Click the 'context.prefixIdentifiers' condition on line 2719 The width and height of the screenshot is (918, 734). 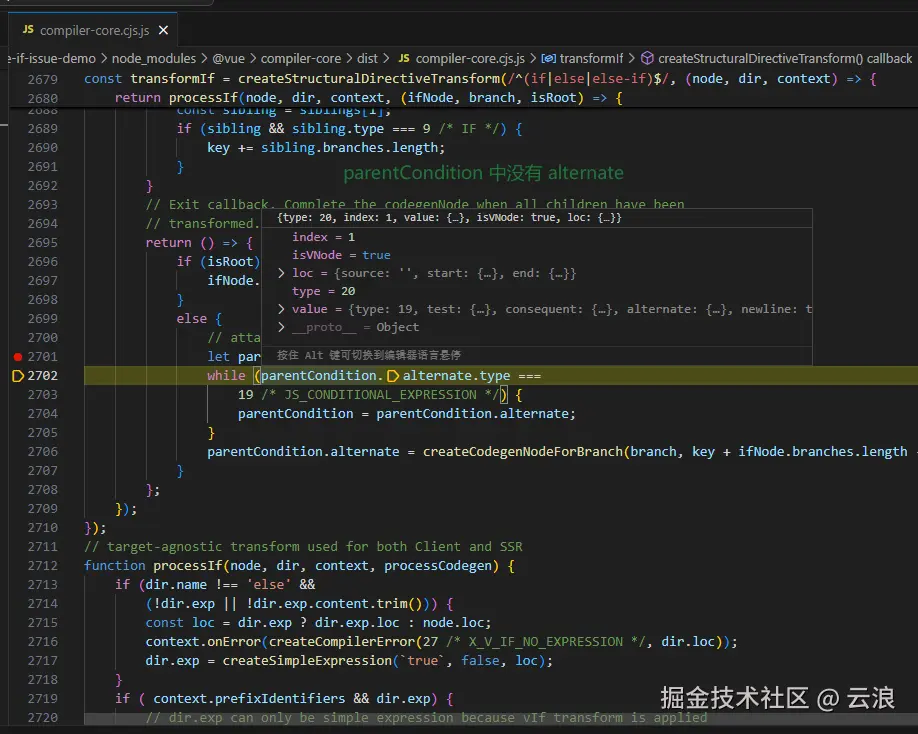point(249,698)
